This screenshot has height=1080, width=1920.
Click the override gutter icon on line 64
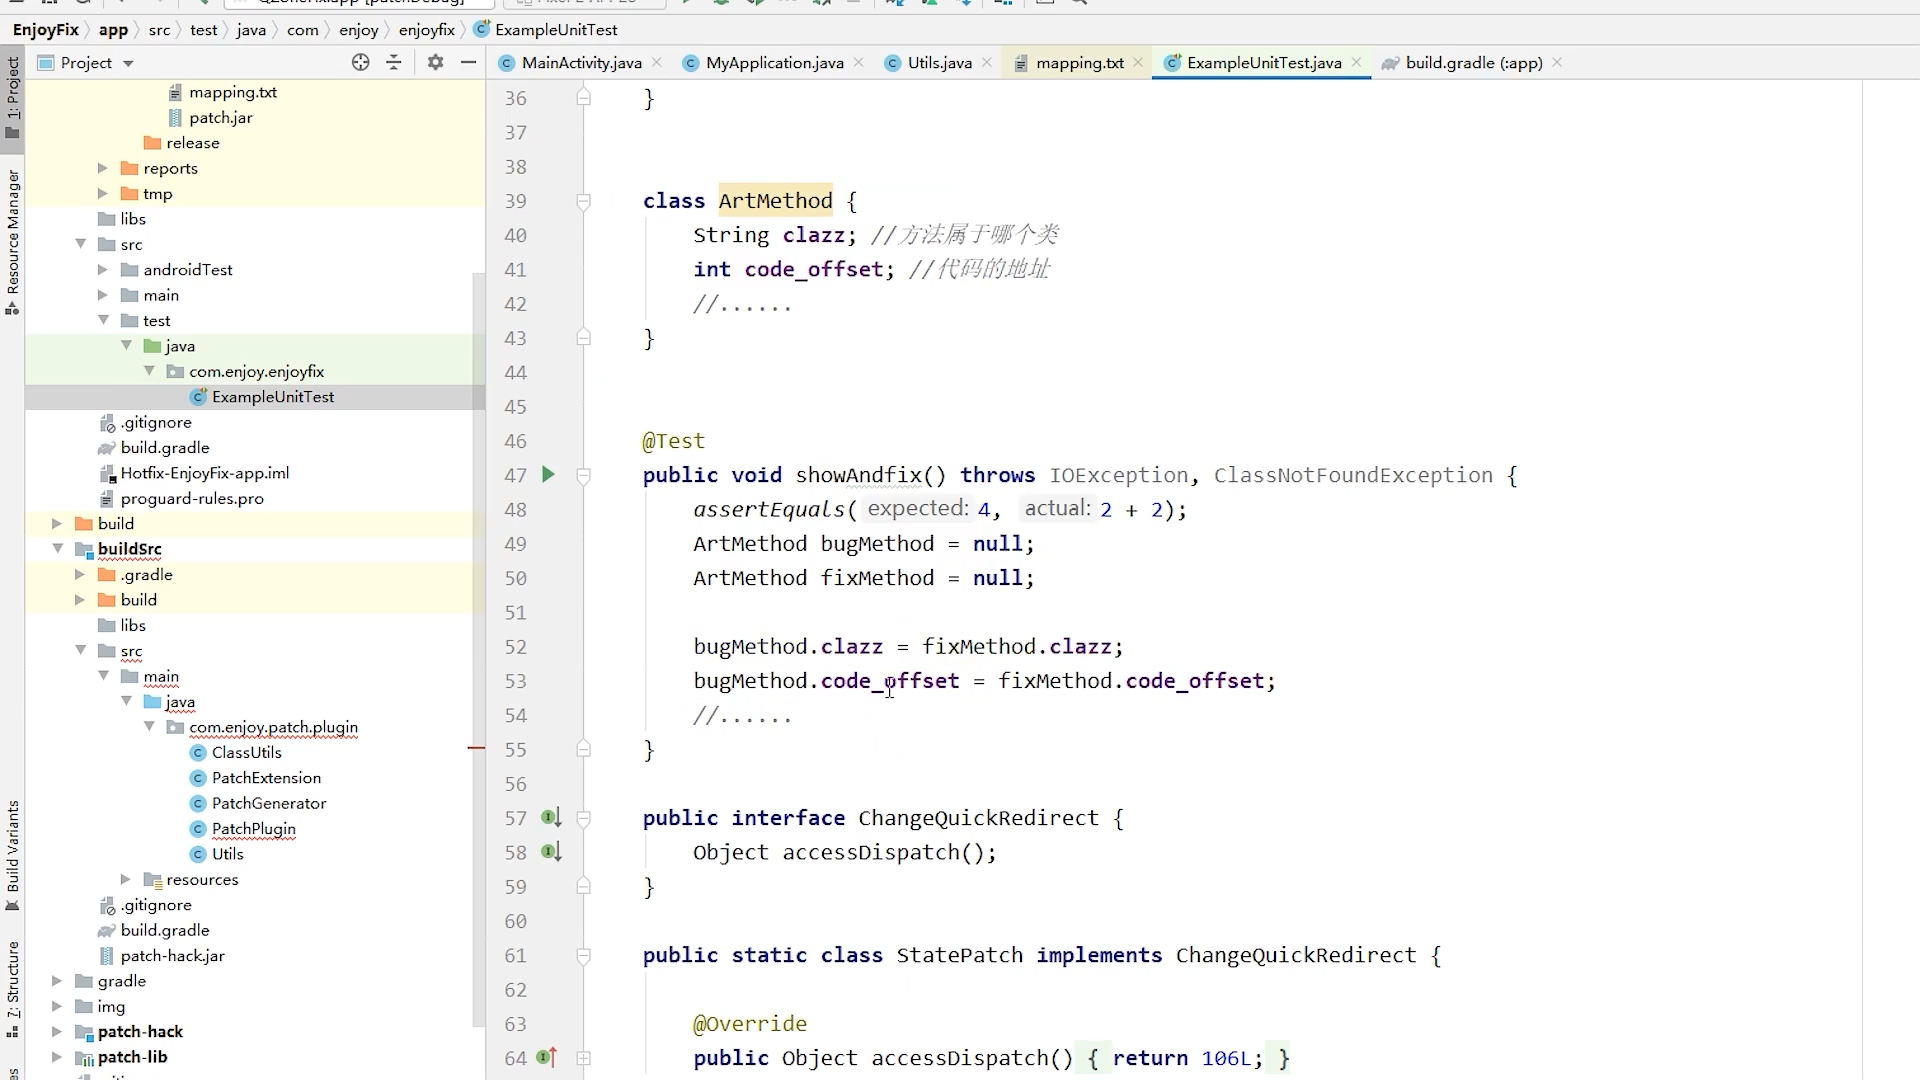pos(547,1057)
